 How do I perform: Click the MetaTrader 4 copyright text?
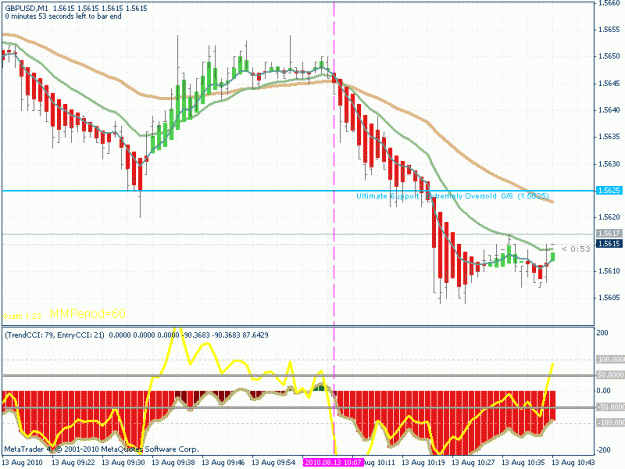pyautogui.click(x=101, y=449)
